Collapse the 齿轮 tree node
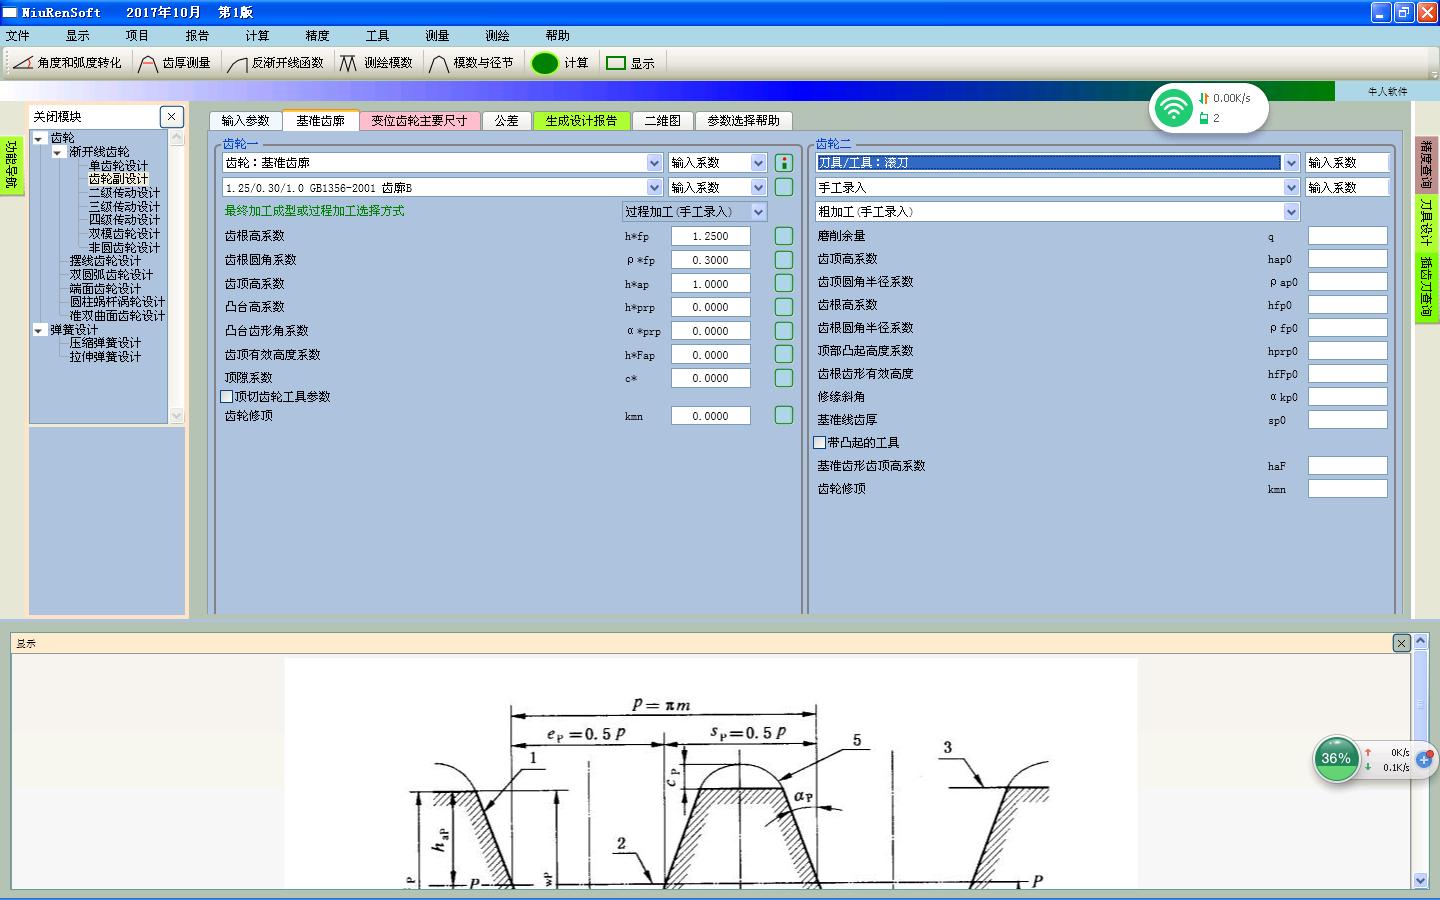The image size is (1440, 900). 39,139
